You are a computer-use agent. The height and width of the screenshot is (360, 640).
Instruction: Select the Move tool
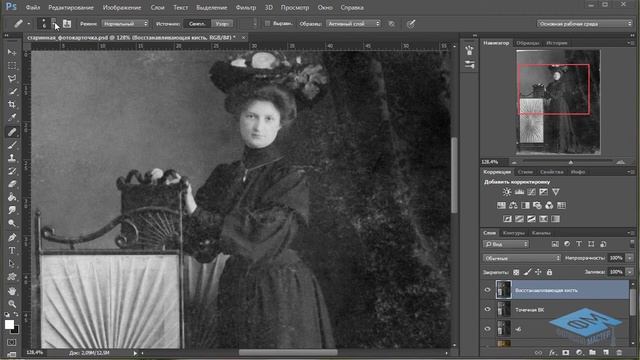point(12,52)
